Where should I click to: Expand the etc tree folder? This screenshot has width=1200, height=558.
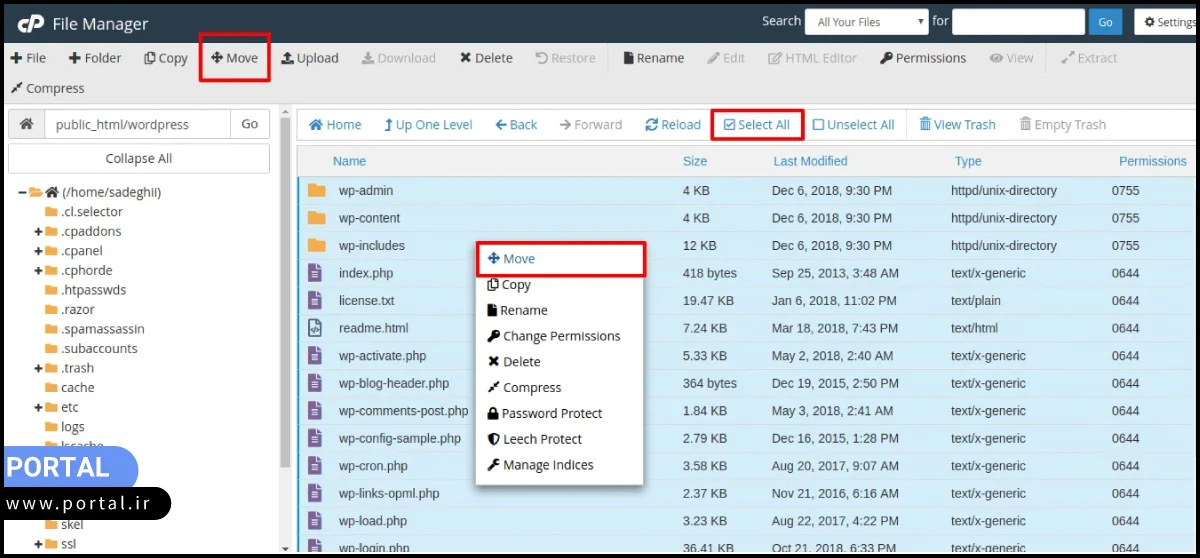pyautogui.click(x=38, y=407)
